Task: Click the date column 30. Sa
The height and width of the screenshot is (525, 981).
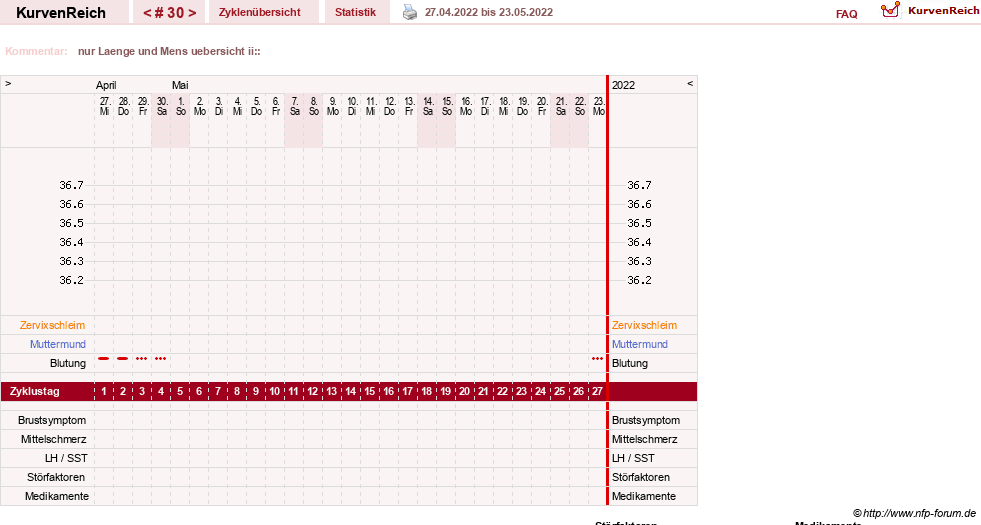Action: click(x=161, y=106)
